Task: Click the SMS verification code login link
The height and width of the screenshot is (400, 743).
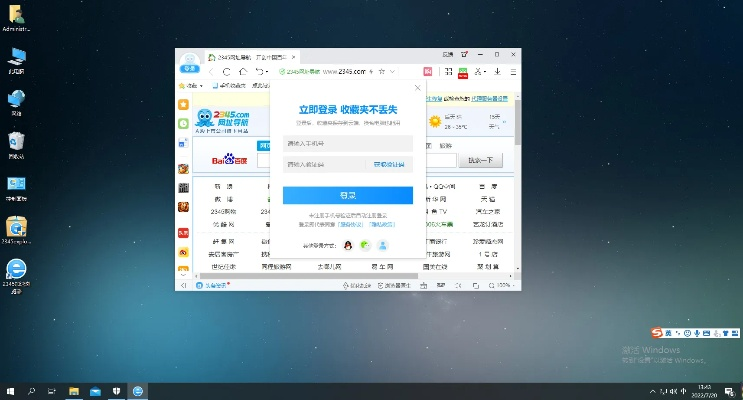Action: click(x=389, y=164)
